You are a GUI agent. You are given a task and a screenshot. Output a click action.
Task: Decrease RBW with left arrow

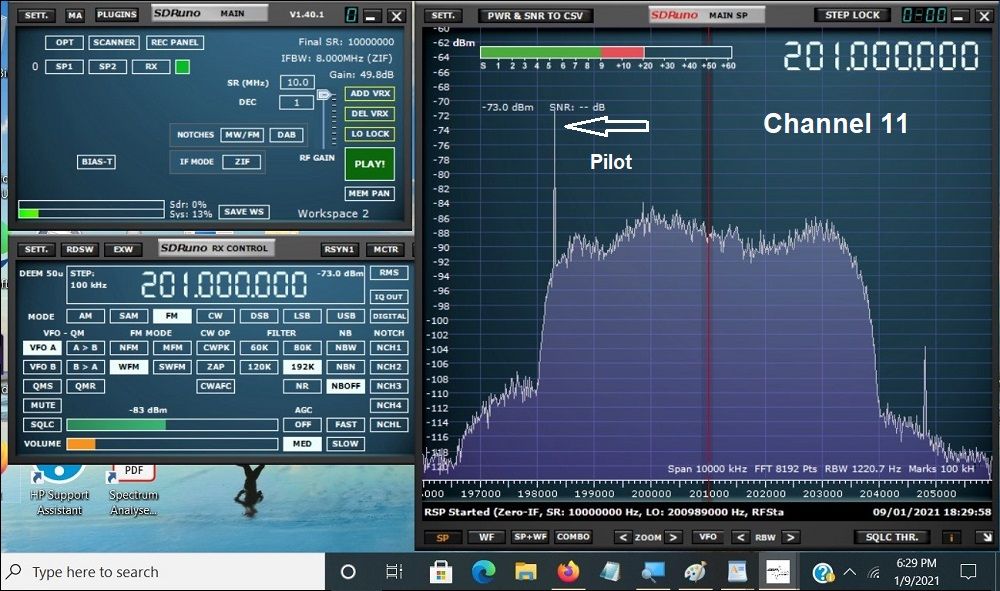point(740,537)
